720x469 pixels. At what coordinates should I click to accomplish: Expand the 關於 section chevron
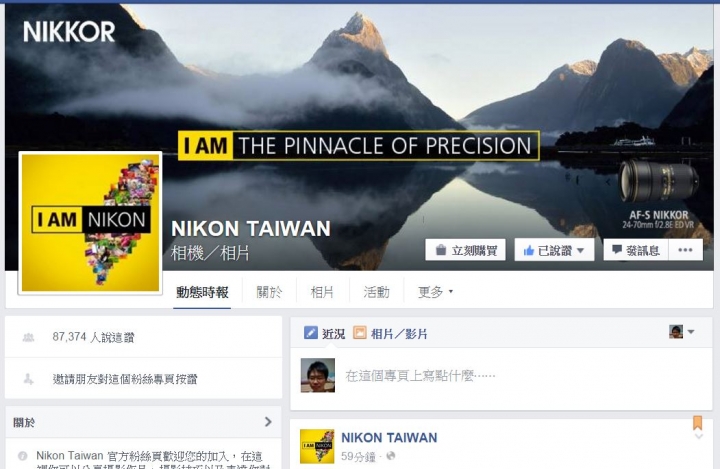(268, 422)
